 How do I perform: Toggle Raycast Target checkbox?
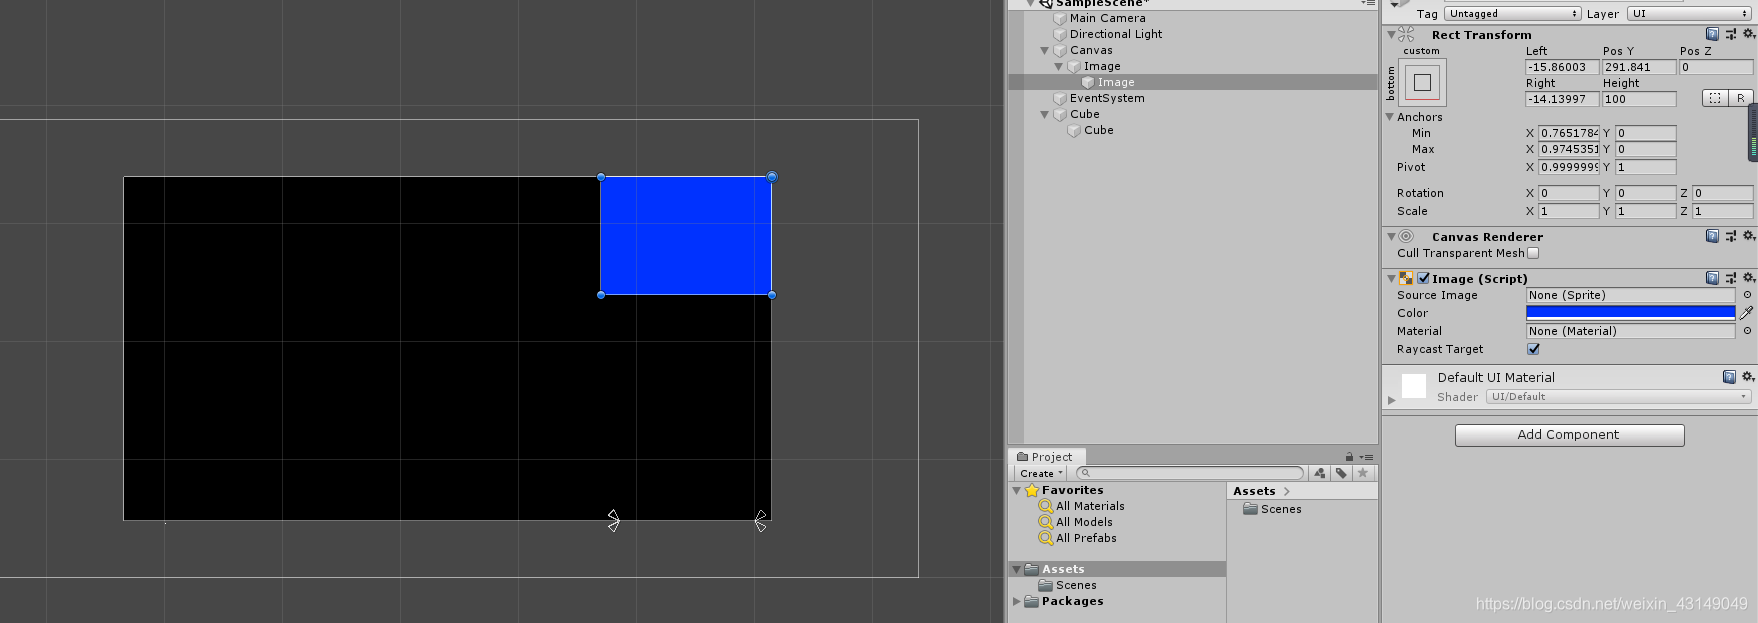(1533, 349)
